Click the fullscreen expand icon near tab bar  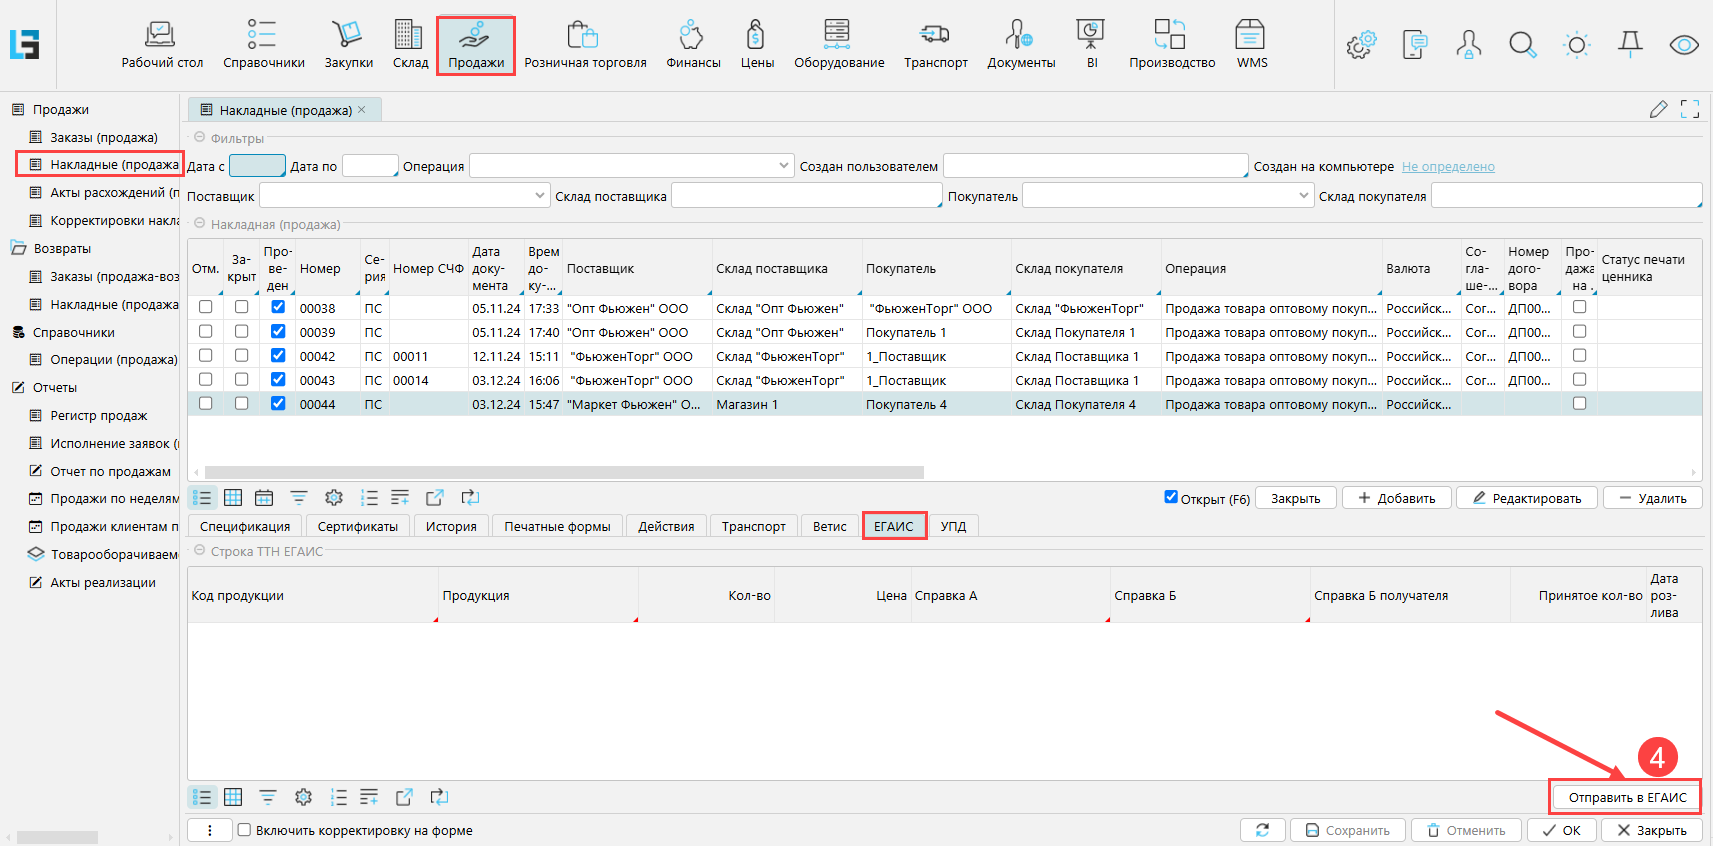[1690, 109]
